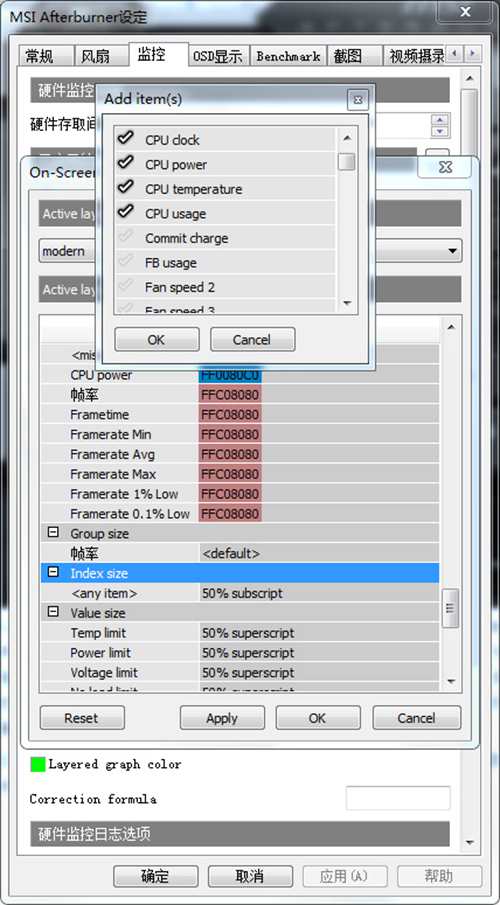Collapse the Value size section
500x905 pixels.
53,612
